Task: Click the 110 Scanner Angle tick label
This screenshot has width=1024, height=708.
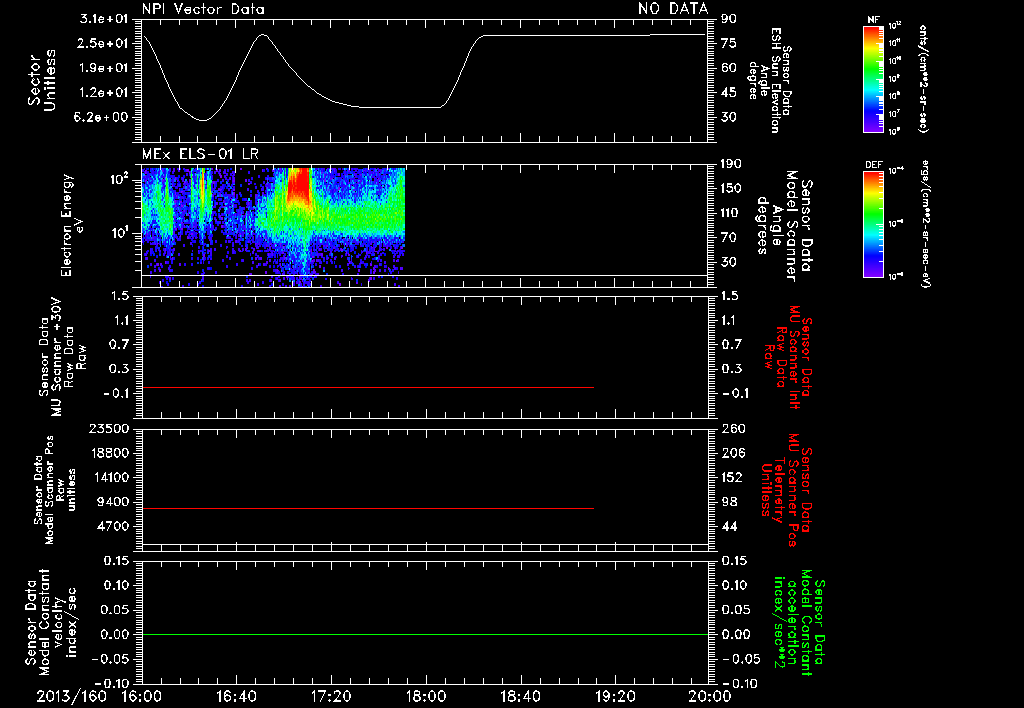Action: coord(732,213)
